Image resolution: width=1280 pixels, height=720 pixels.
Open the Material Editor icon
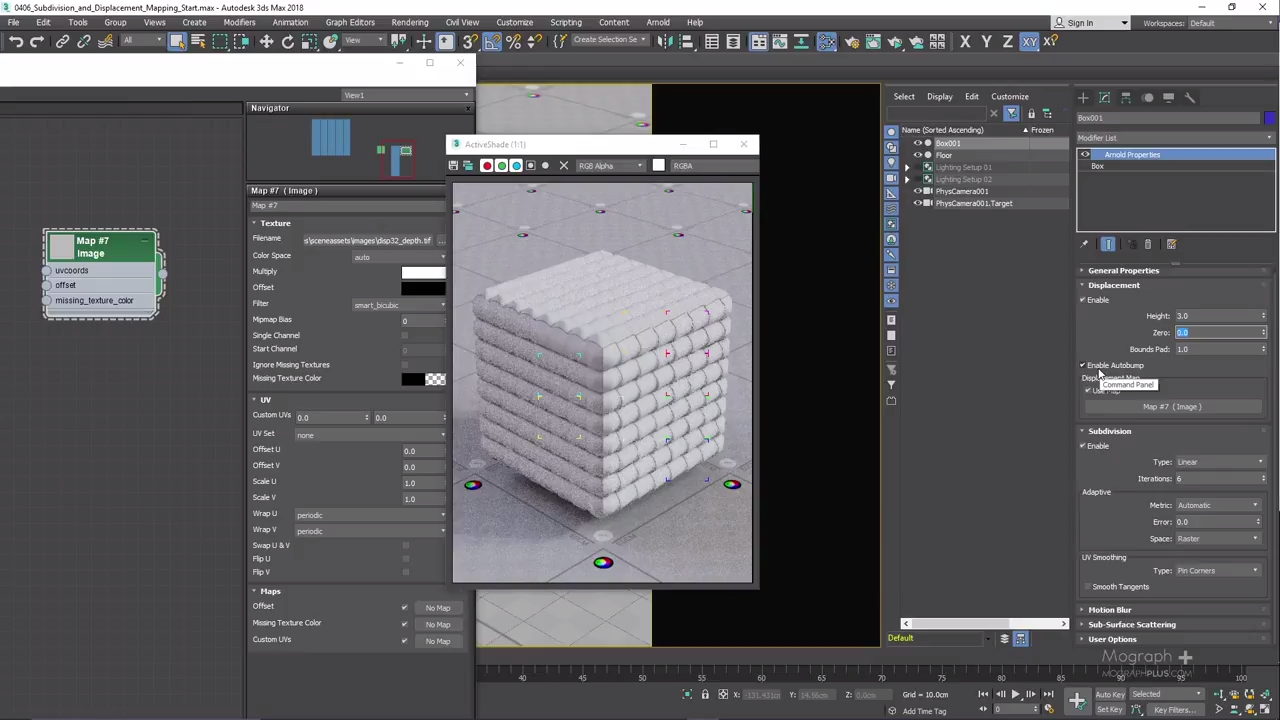click(x=826, y=41)
